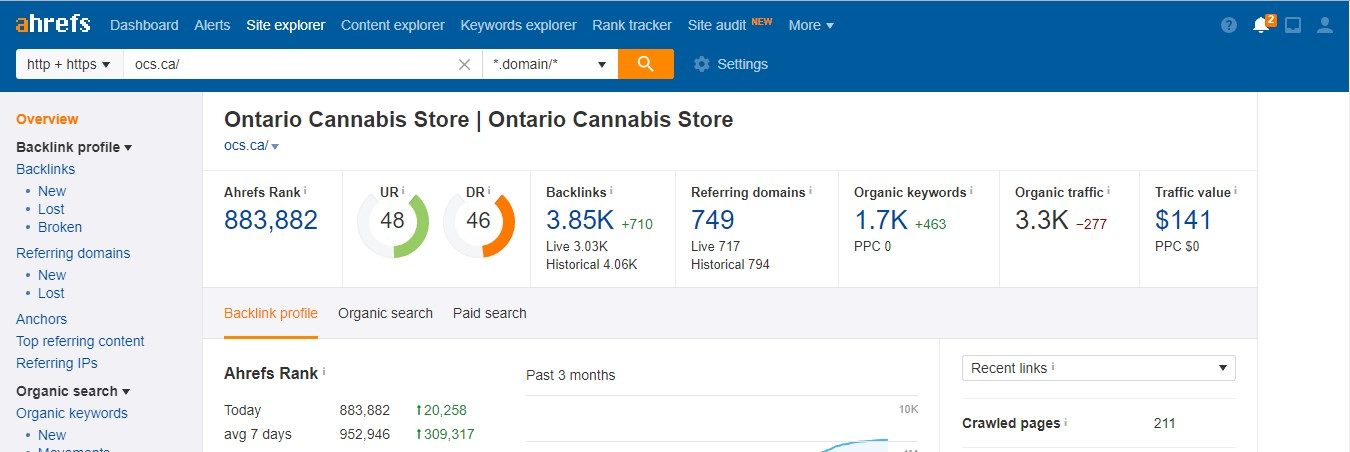Open the Recent links dropdown
1350x452 pixels.
(x=1098, y=368)
